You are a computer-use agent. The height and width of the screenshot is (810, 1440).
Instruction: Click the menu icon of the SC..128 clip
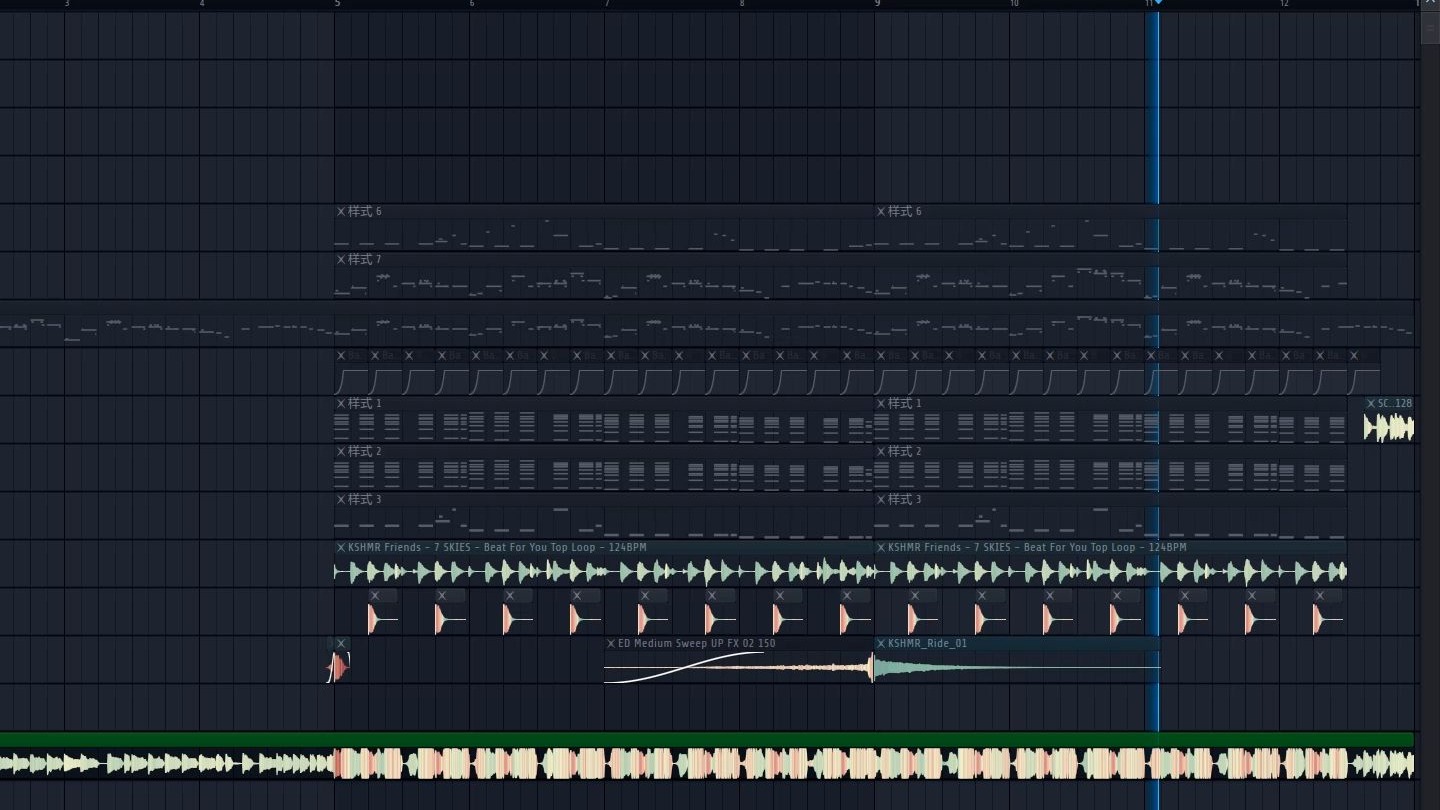[x=1371, y=403]
